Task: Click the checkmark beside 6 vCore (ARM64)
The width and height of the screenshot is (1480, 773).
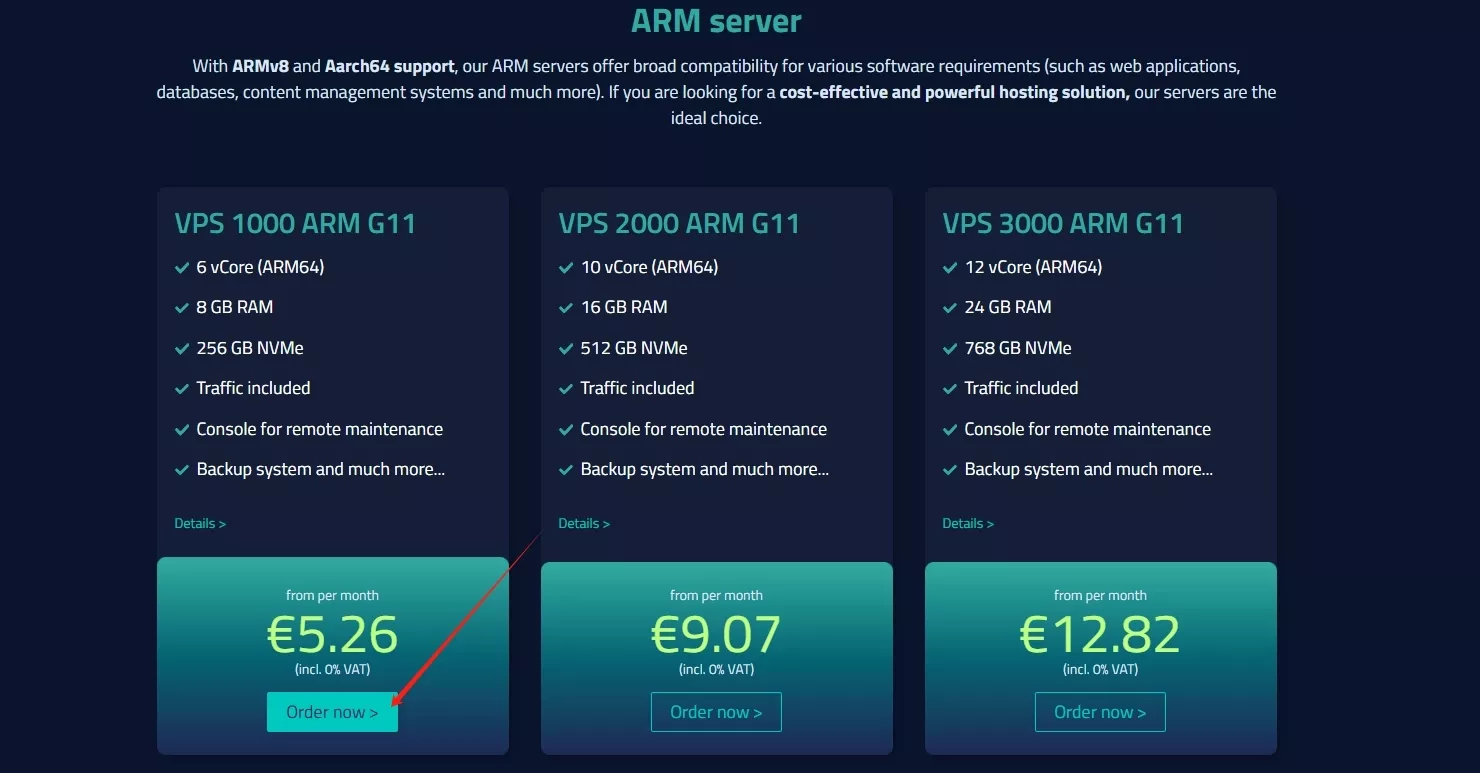Action: 182,268
